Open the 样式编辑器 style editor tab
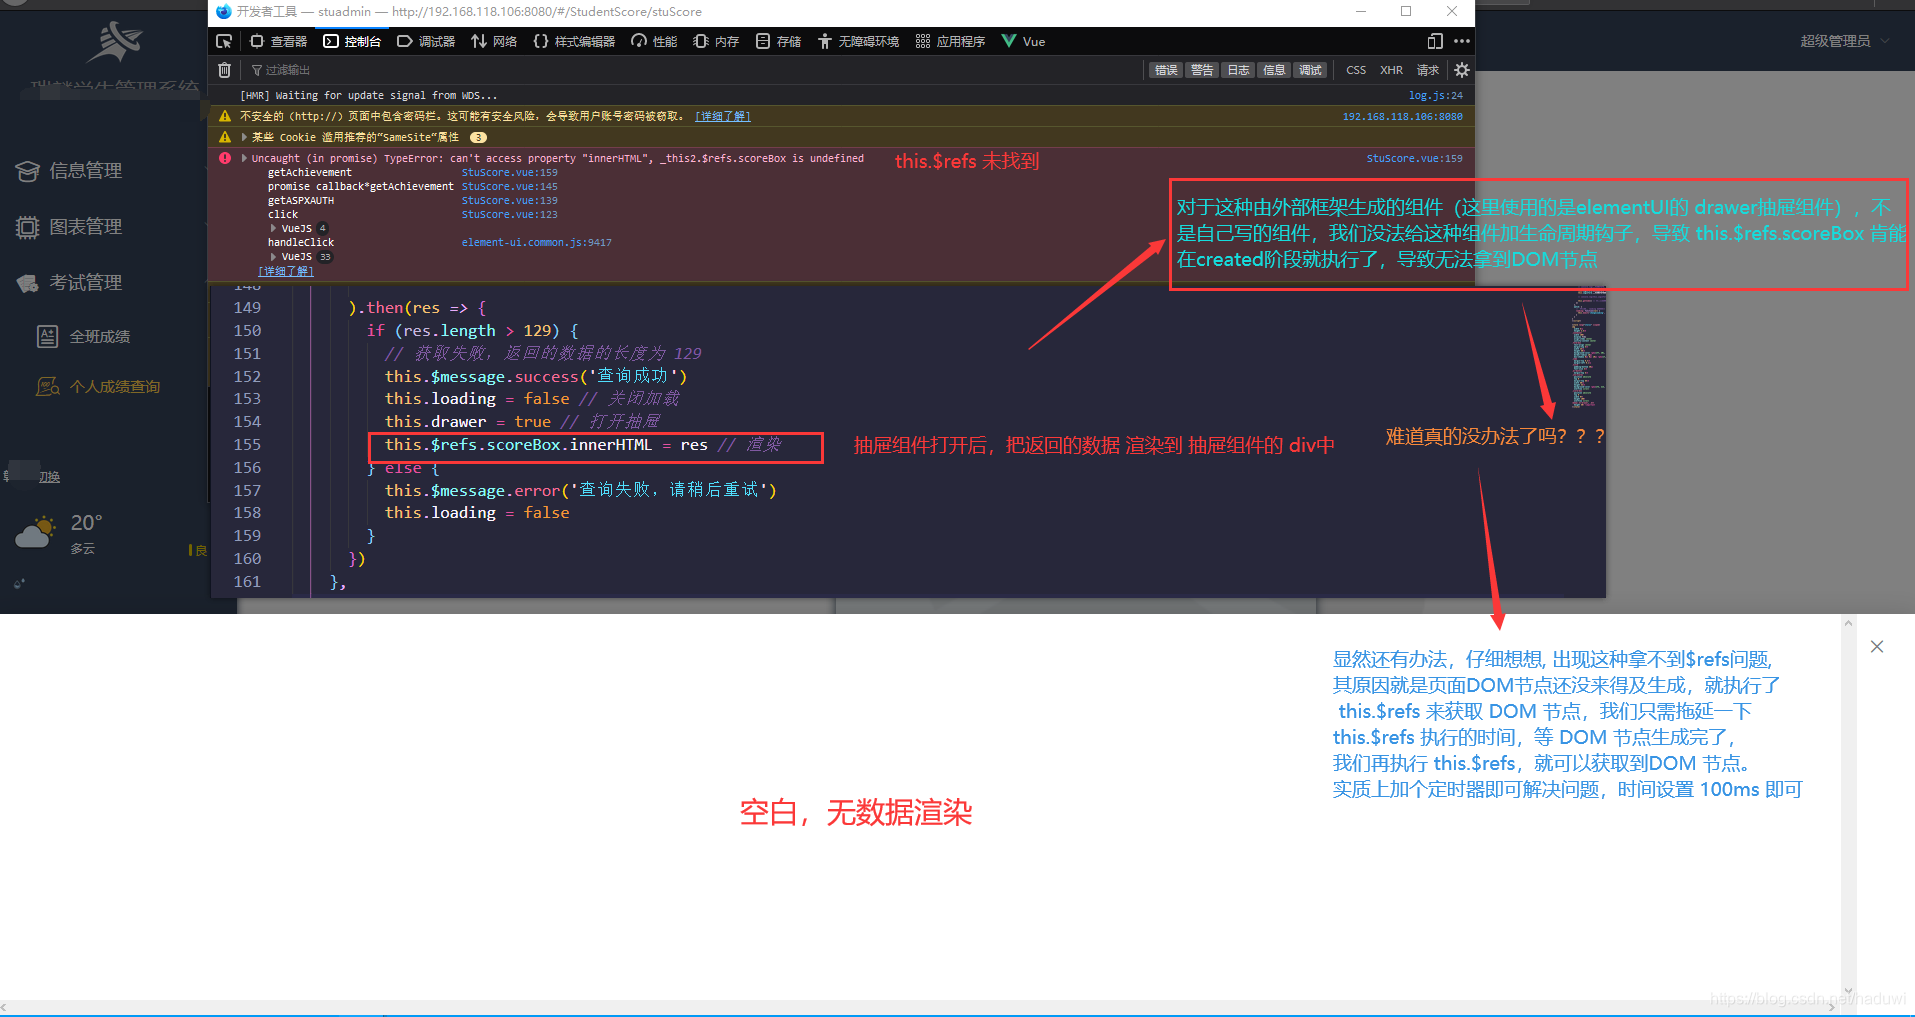 tap(575, 41)
